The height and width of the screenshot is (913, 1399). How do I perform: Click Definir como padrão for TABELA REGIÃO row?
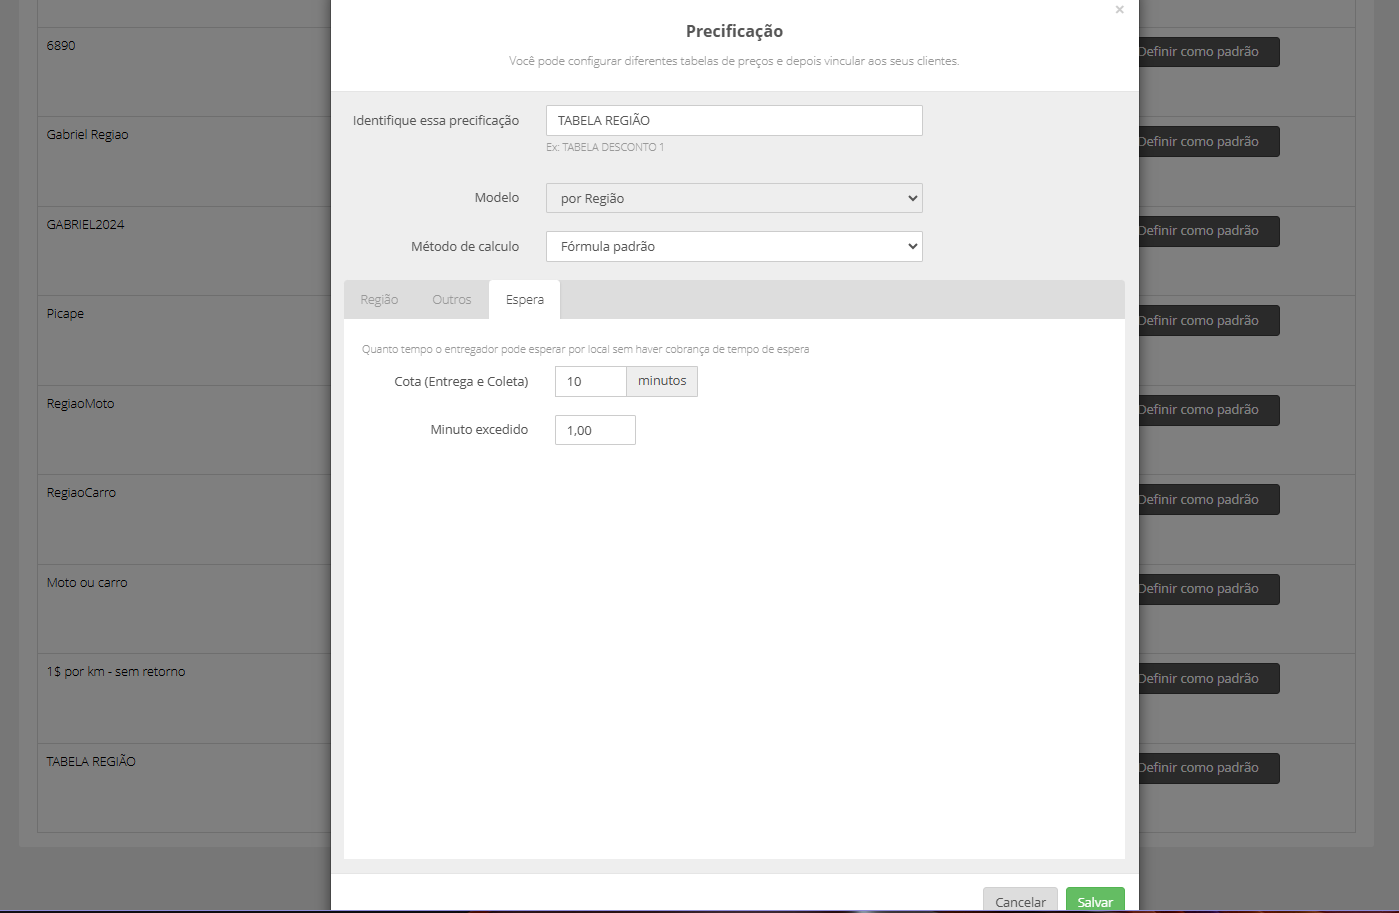click(x=1208, y=768)
